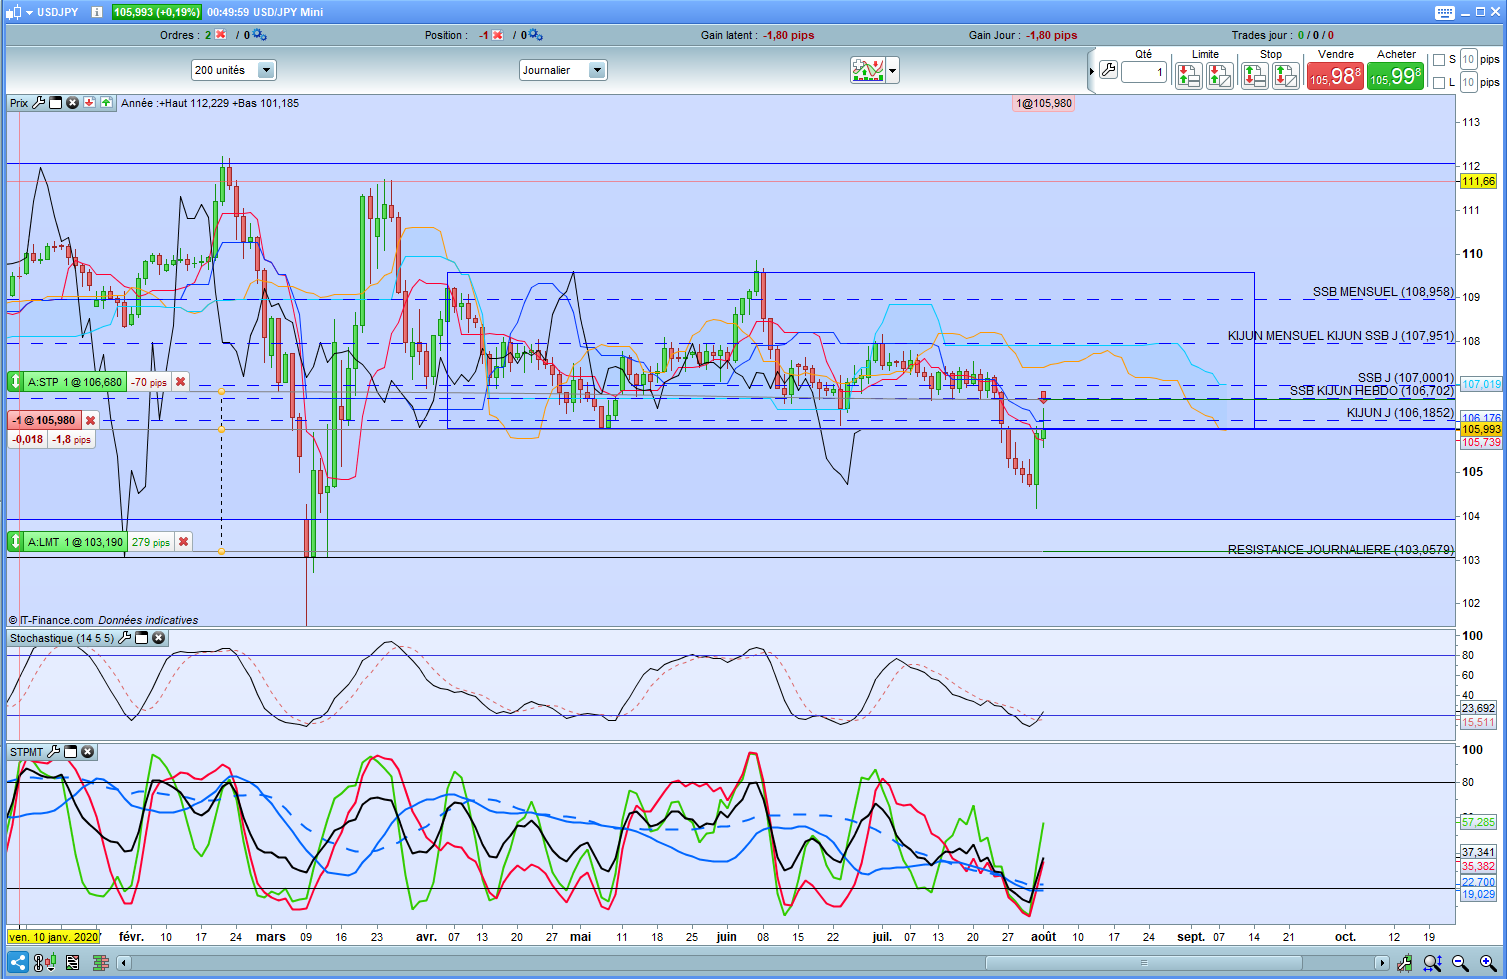Viewport: 1507px width, 979px height.
Task: Edit the S pips value field
Action: click(x=1468, y=59)
